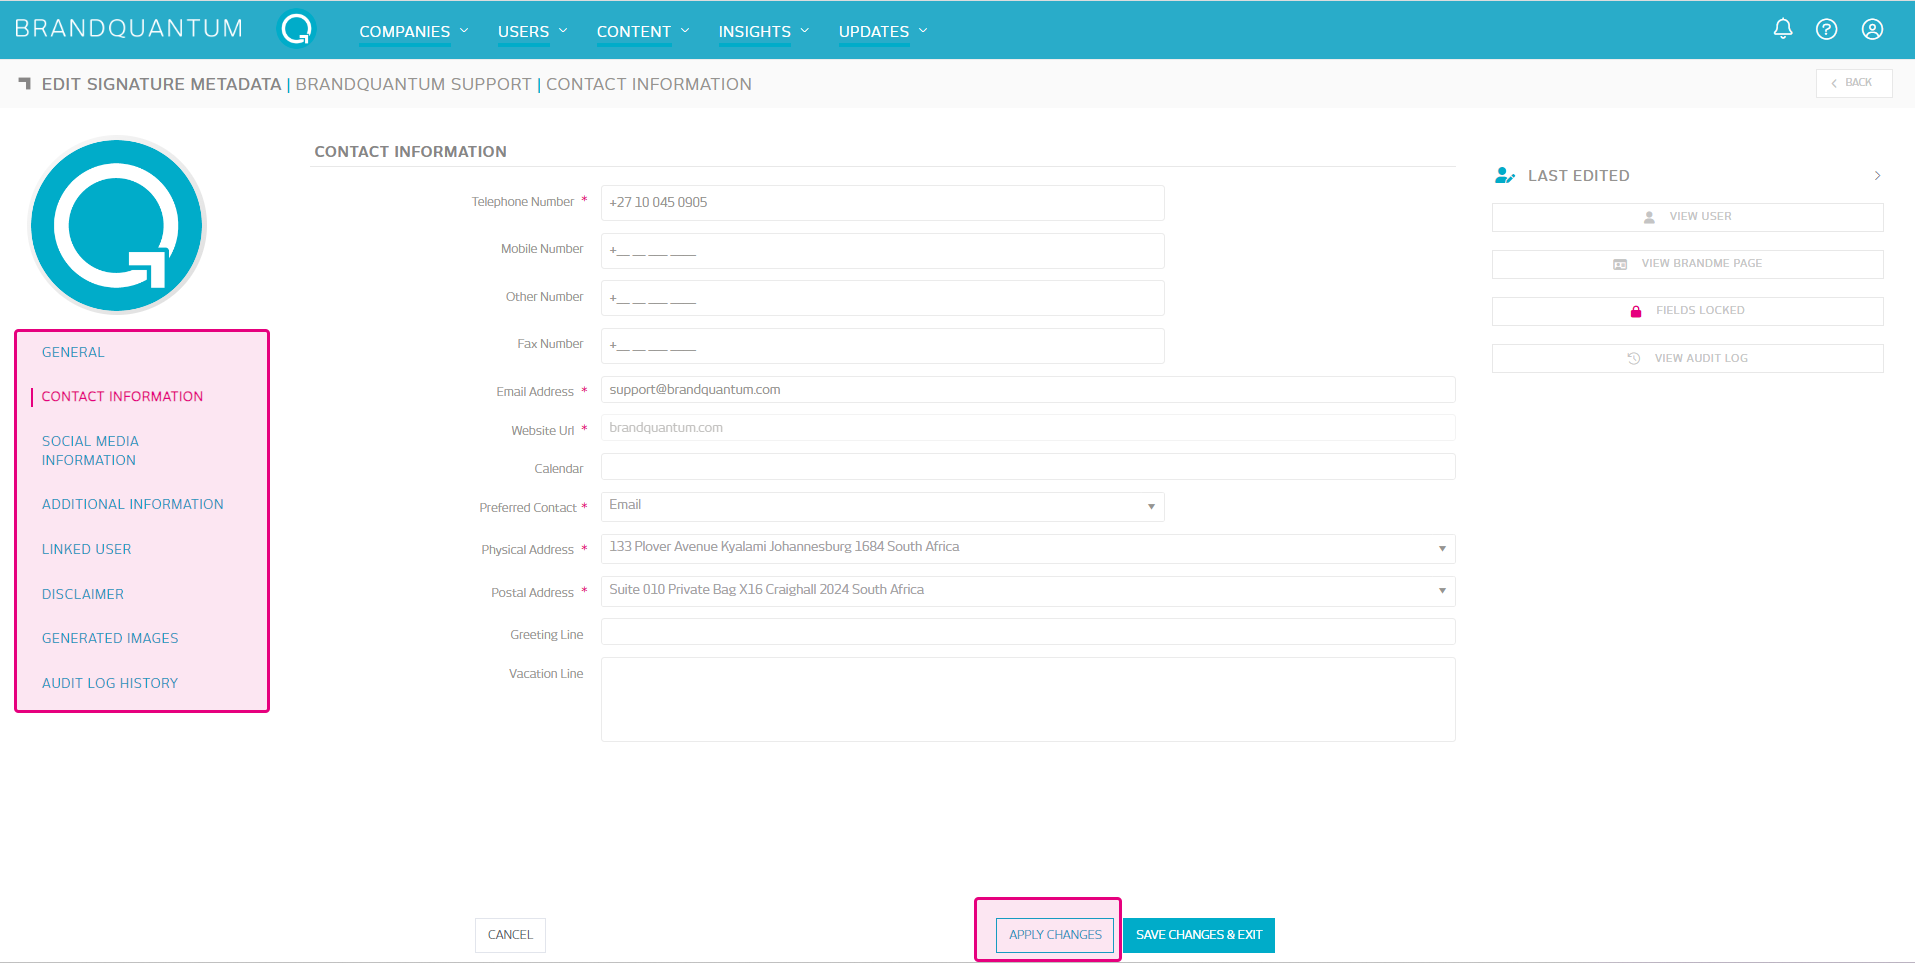1915x963 pixels.
Task: Click the CONTENT dropdown chevron
Action: click(x=685, y=31)
